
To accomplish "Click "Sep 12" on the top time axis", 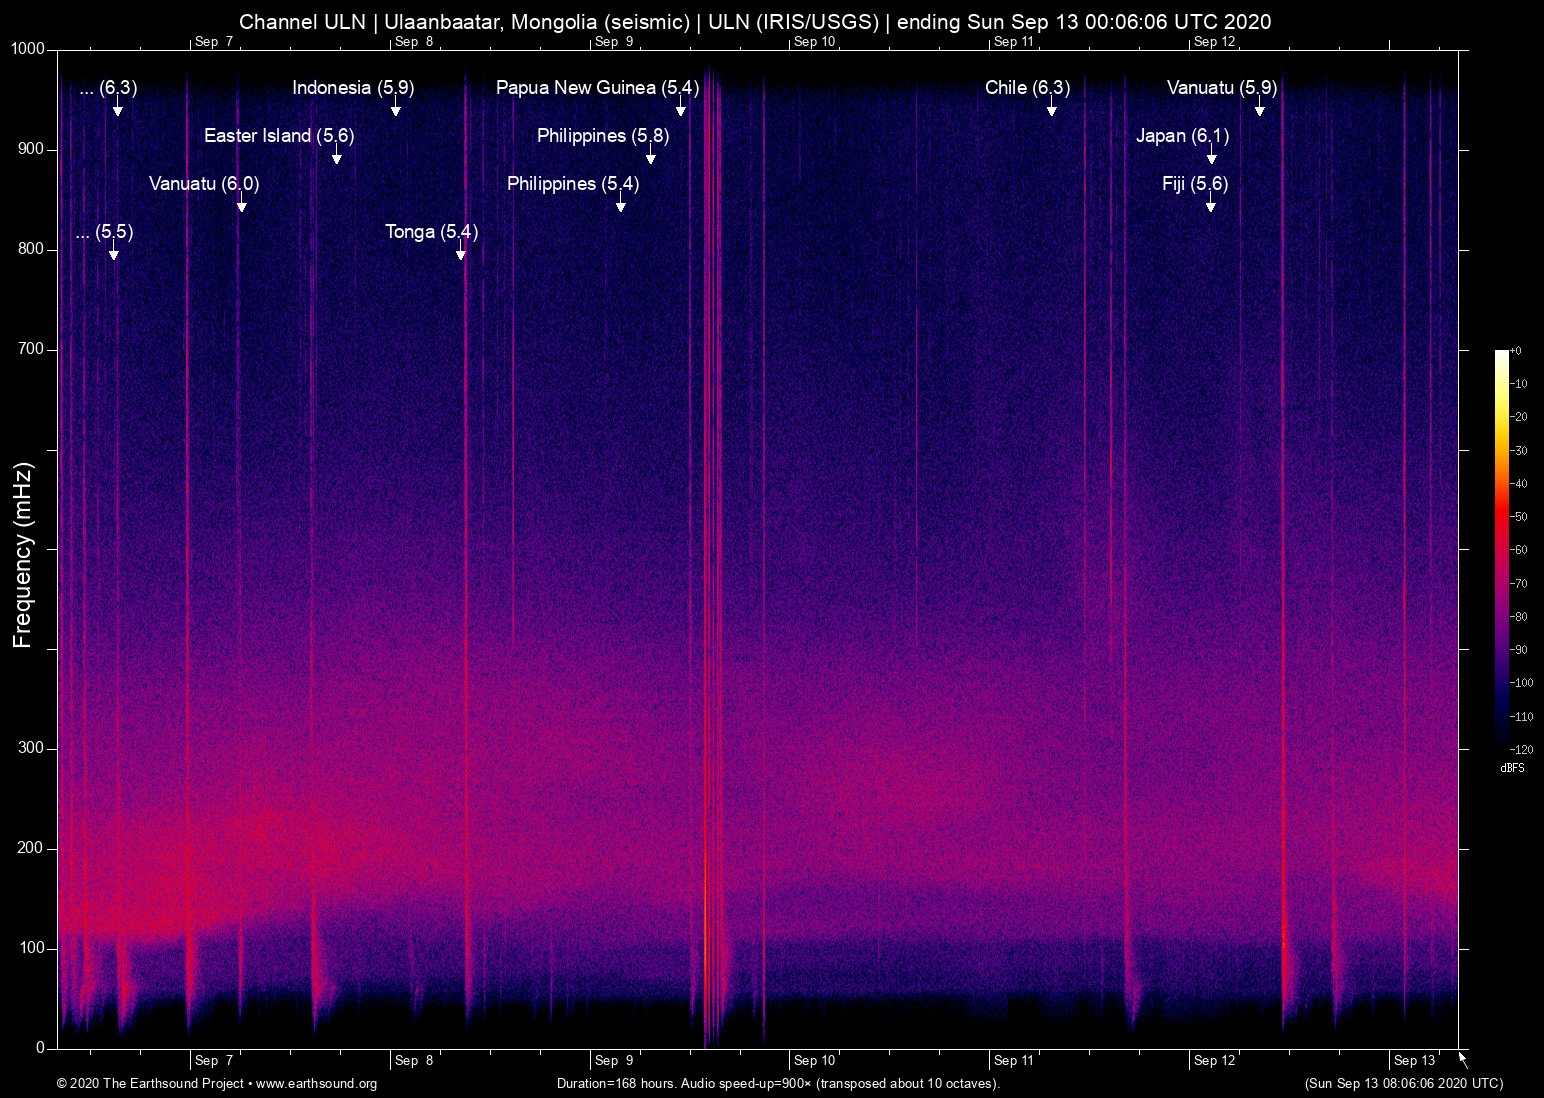I will [x=1214, y=41].
